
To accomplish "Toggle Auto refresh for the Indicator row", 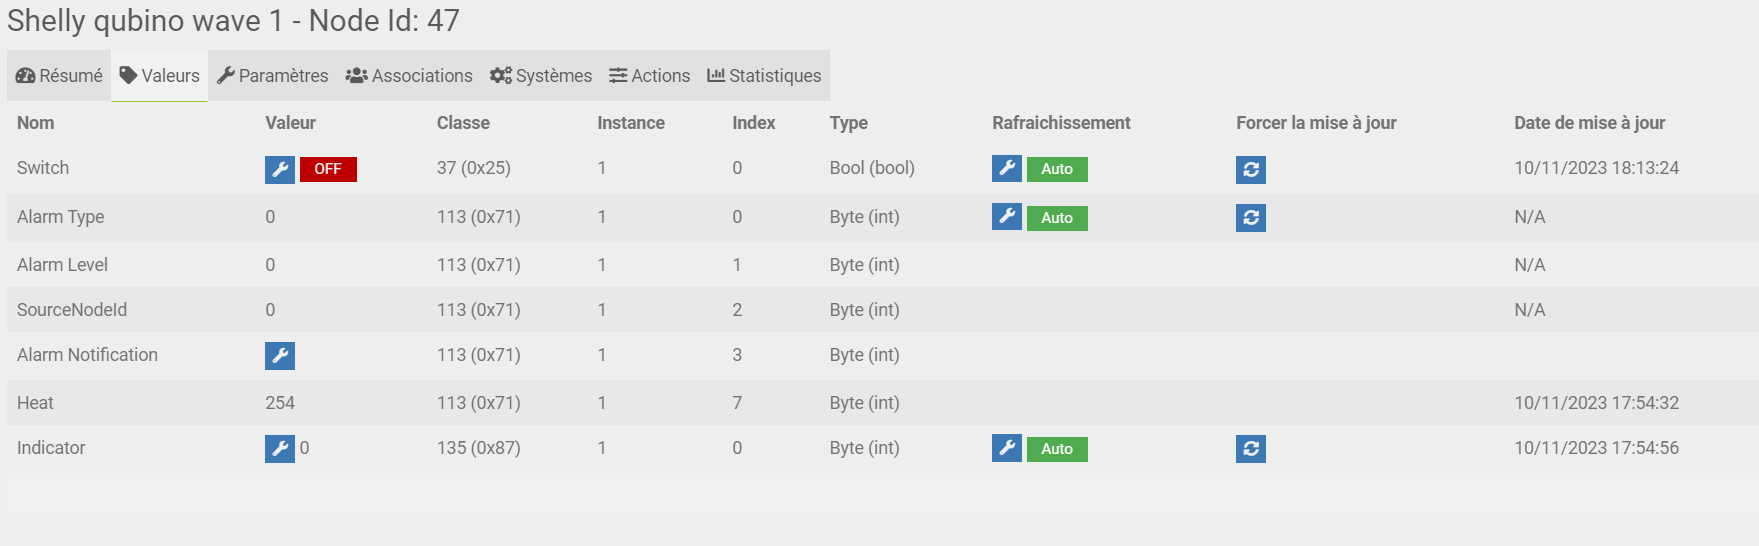I will (x=1057, y=449).
